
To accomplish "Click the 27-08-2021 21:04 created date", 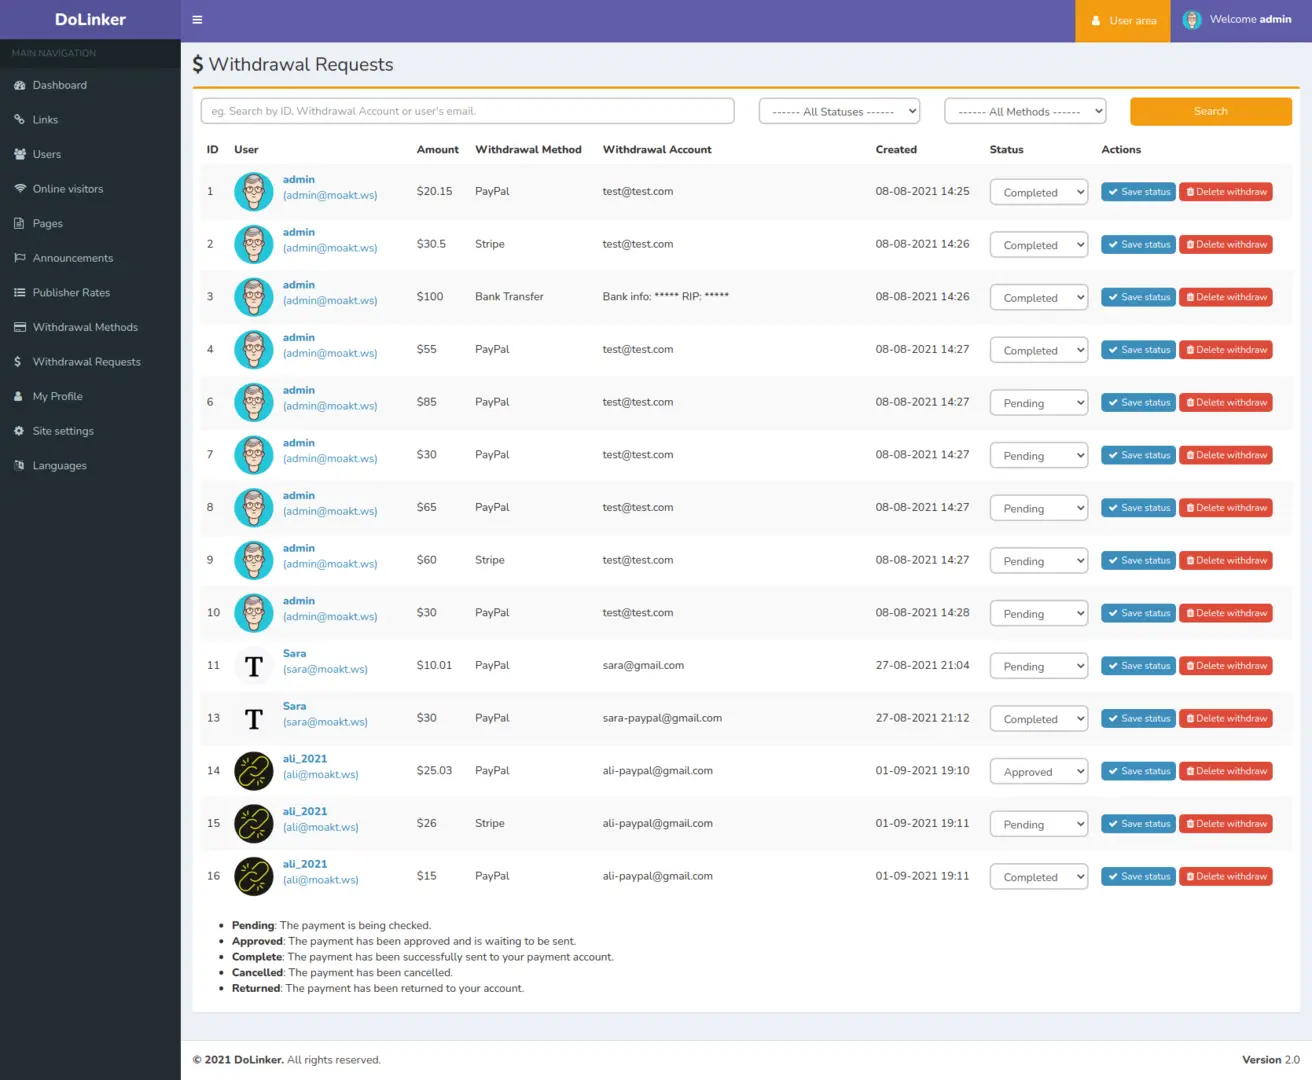I will point(923,666).
